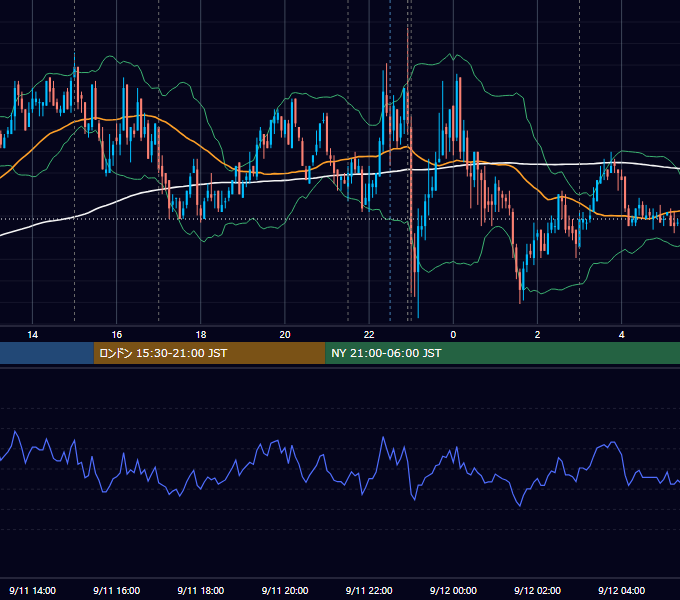The image size is (680, 600).
Task: Click the 0 hour label on price chart axis
Action: pyautogui.click(x=453, y=335)
